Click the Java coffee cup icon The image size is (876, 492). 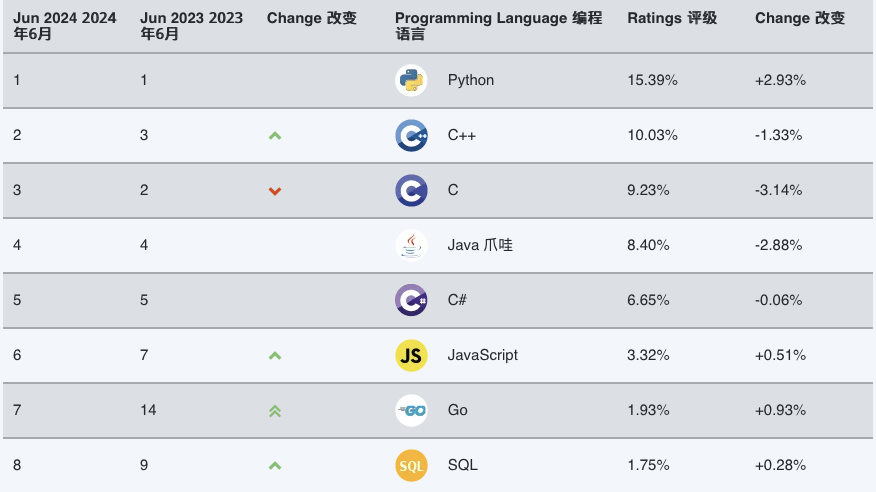411,245
